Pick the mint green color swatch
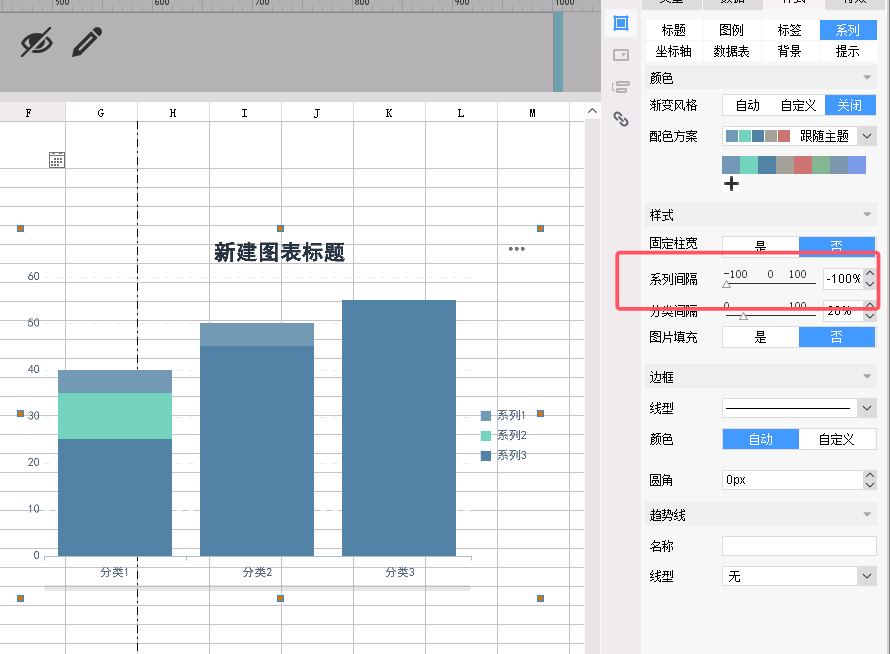This screenshot has width=890, height=654. [749, 165]
